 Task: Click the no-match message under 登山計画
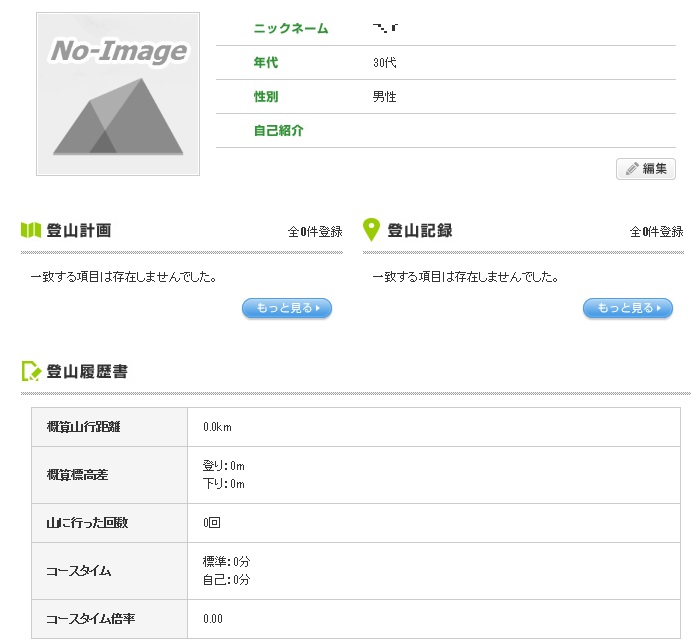pos(123,277)
